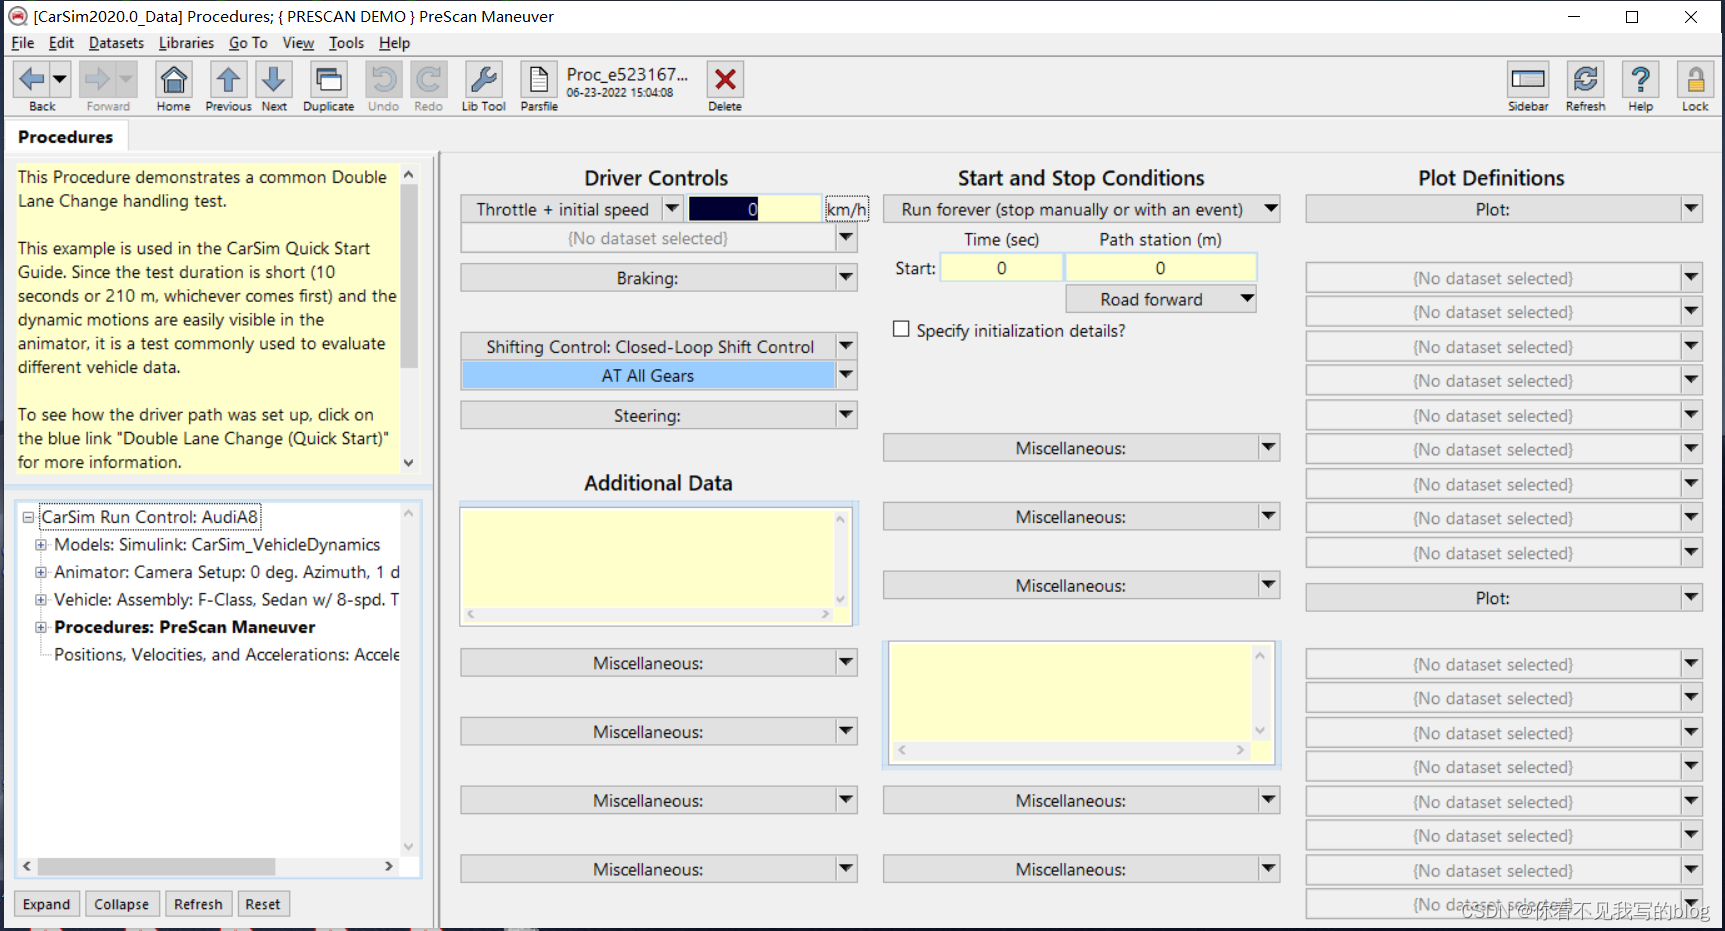Image resolution: width=1725 pixels, height=931 pixels.
Task: Open the File menu
Action: click(22, 43)
